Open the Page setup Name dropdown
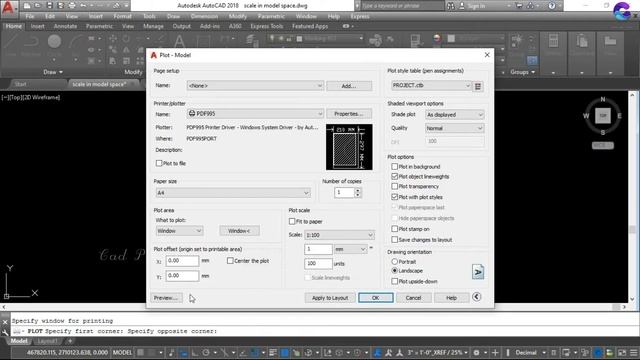The width and height of the screenshot is (640, 360). [255, 86]
